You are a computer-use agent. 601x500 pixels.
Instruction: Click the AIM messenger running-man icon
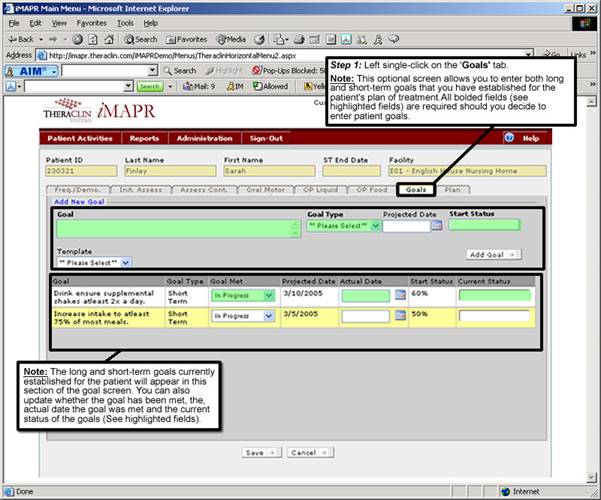coord(378,39)
